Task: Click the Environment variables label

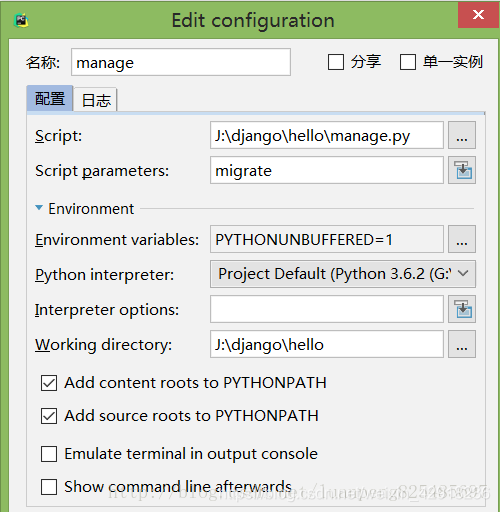Action: [117, 240]
